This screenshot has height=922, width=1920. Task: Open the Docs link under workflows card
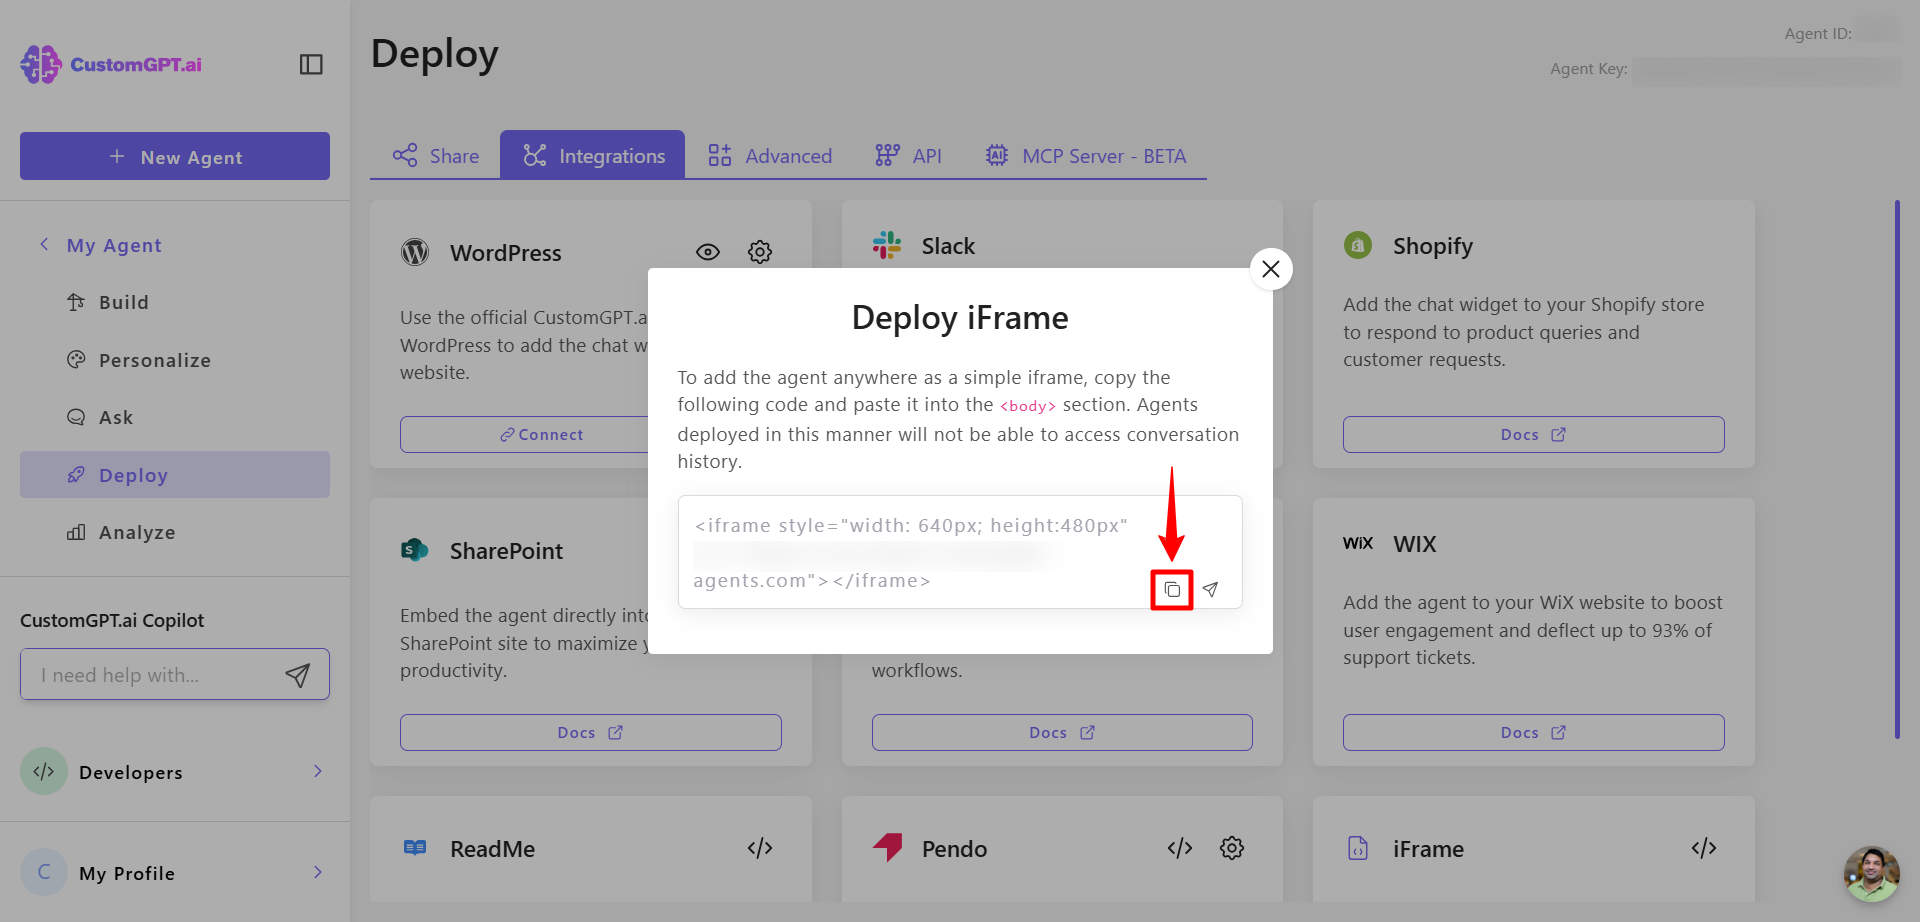1062,733
